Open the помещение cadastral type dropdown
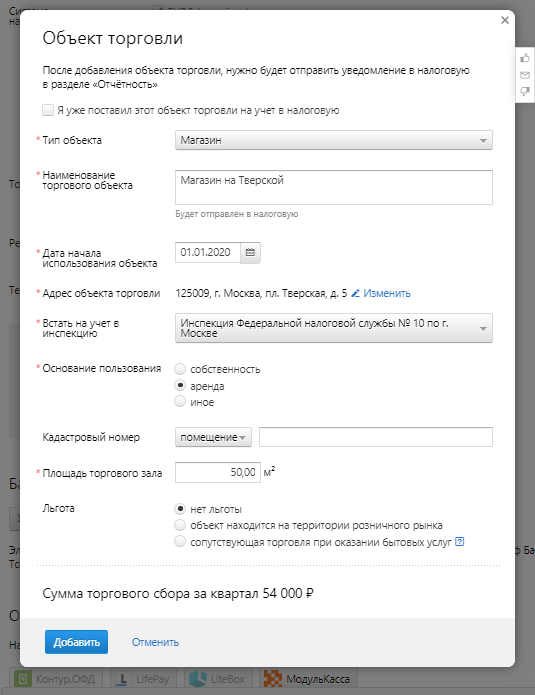Image resolution: width=535 pixels, height=695 pixels. point(213,437)
